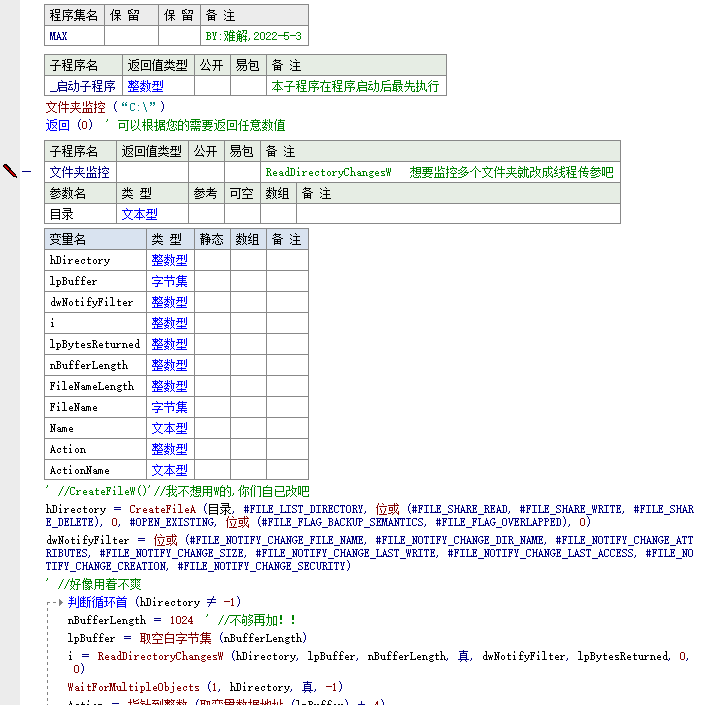Click the WaitForMultipleObjects call

(x=134, y=687)
